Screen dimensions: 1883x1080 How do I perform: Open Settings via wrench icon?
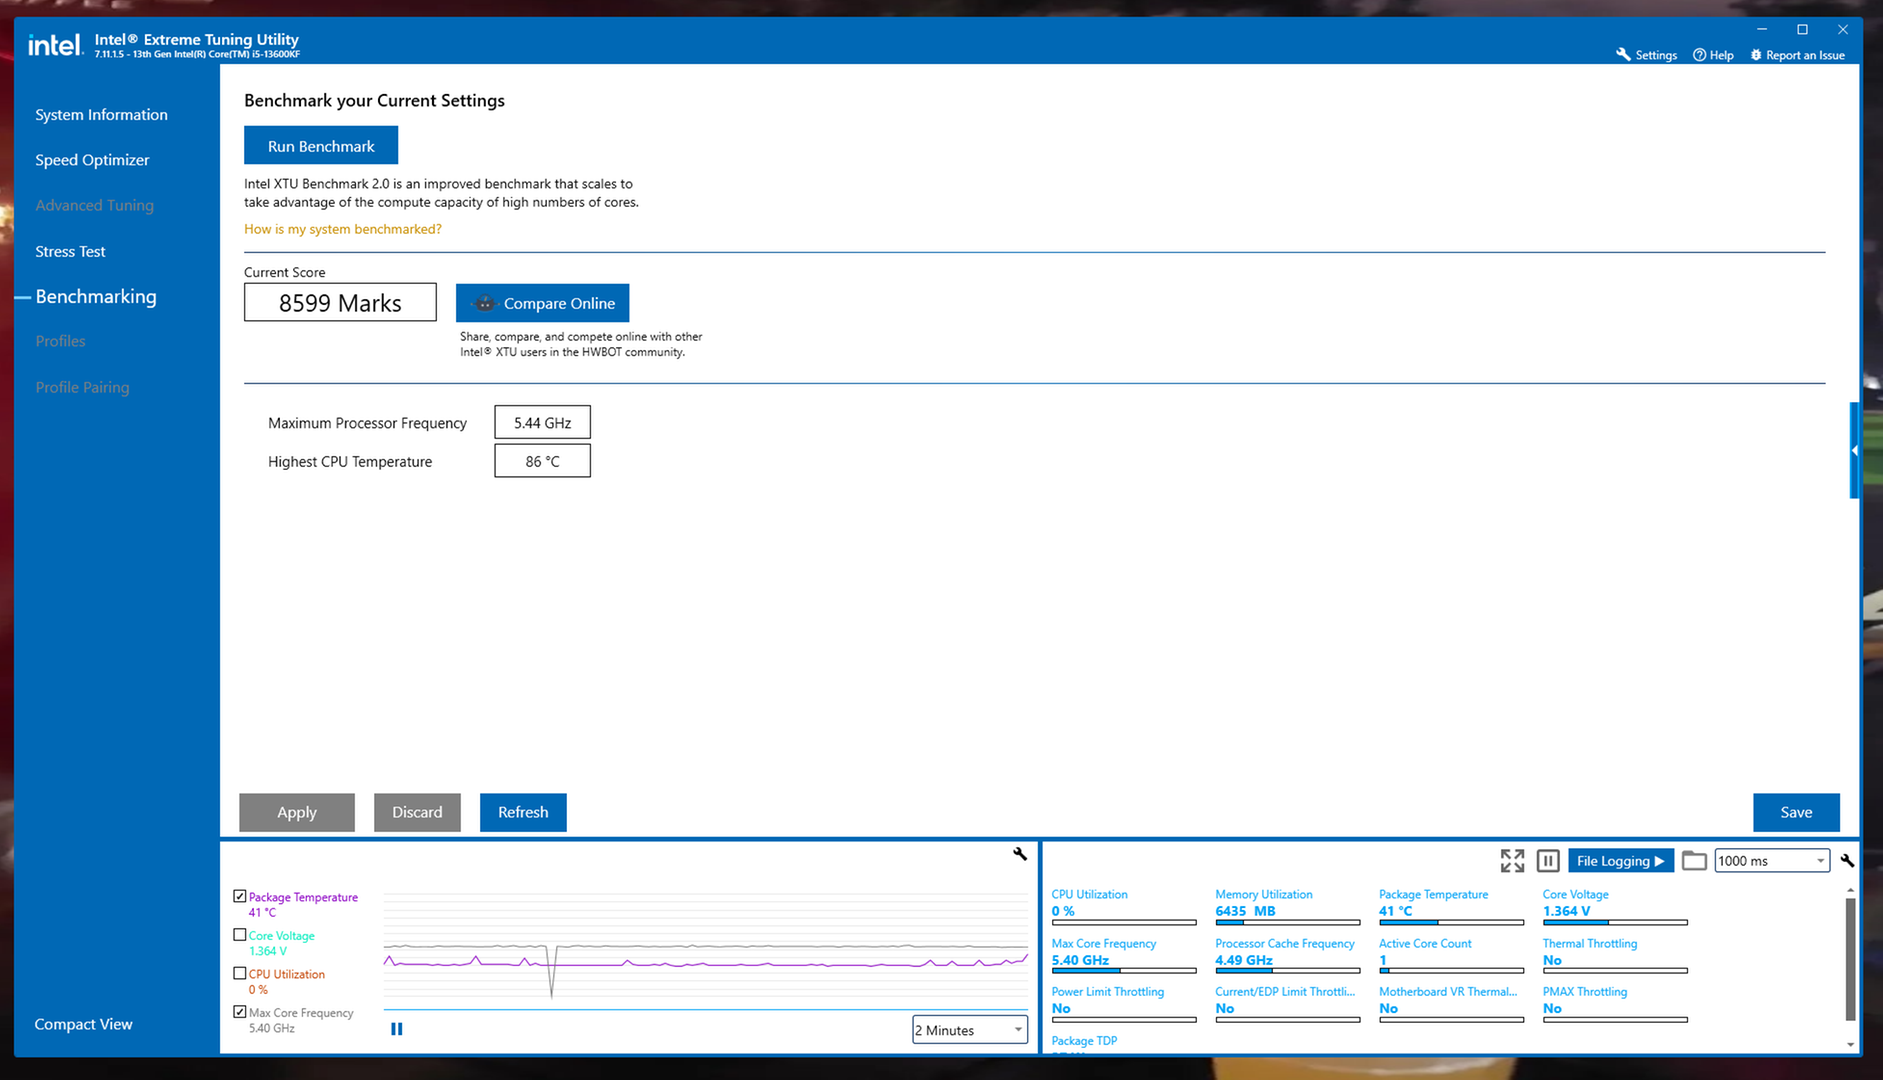tap(1623, 55)
